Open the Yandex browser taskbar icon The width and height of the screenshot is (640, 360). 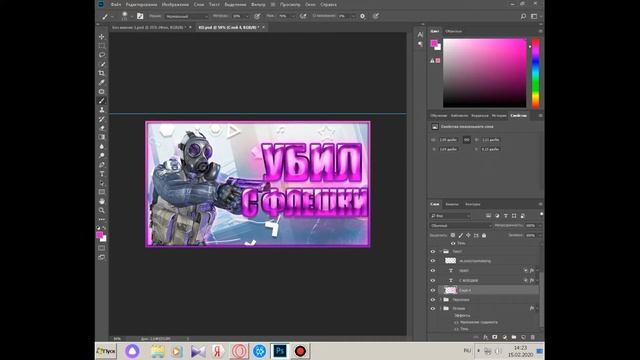point(218,351)
